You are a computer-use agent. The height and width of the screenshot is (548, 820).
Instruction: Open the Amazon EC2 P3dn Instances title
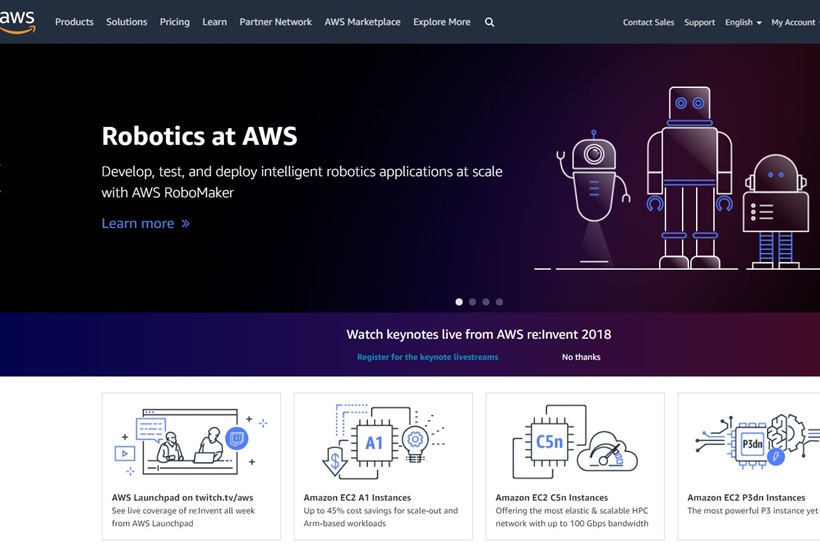click(x=746, y=497)
